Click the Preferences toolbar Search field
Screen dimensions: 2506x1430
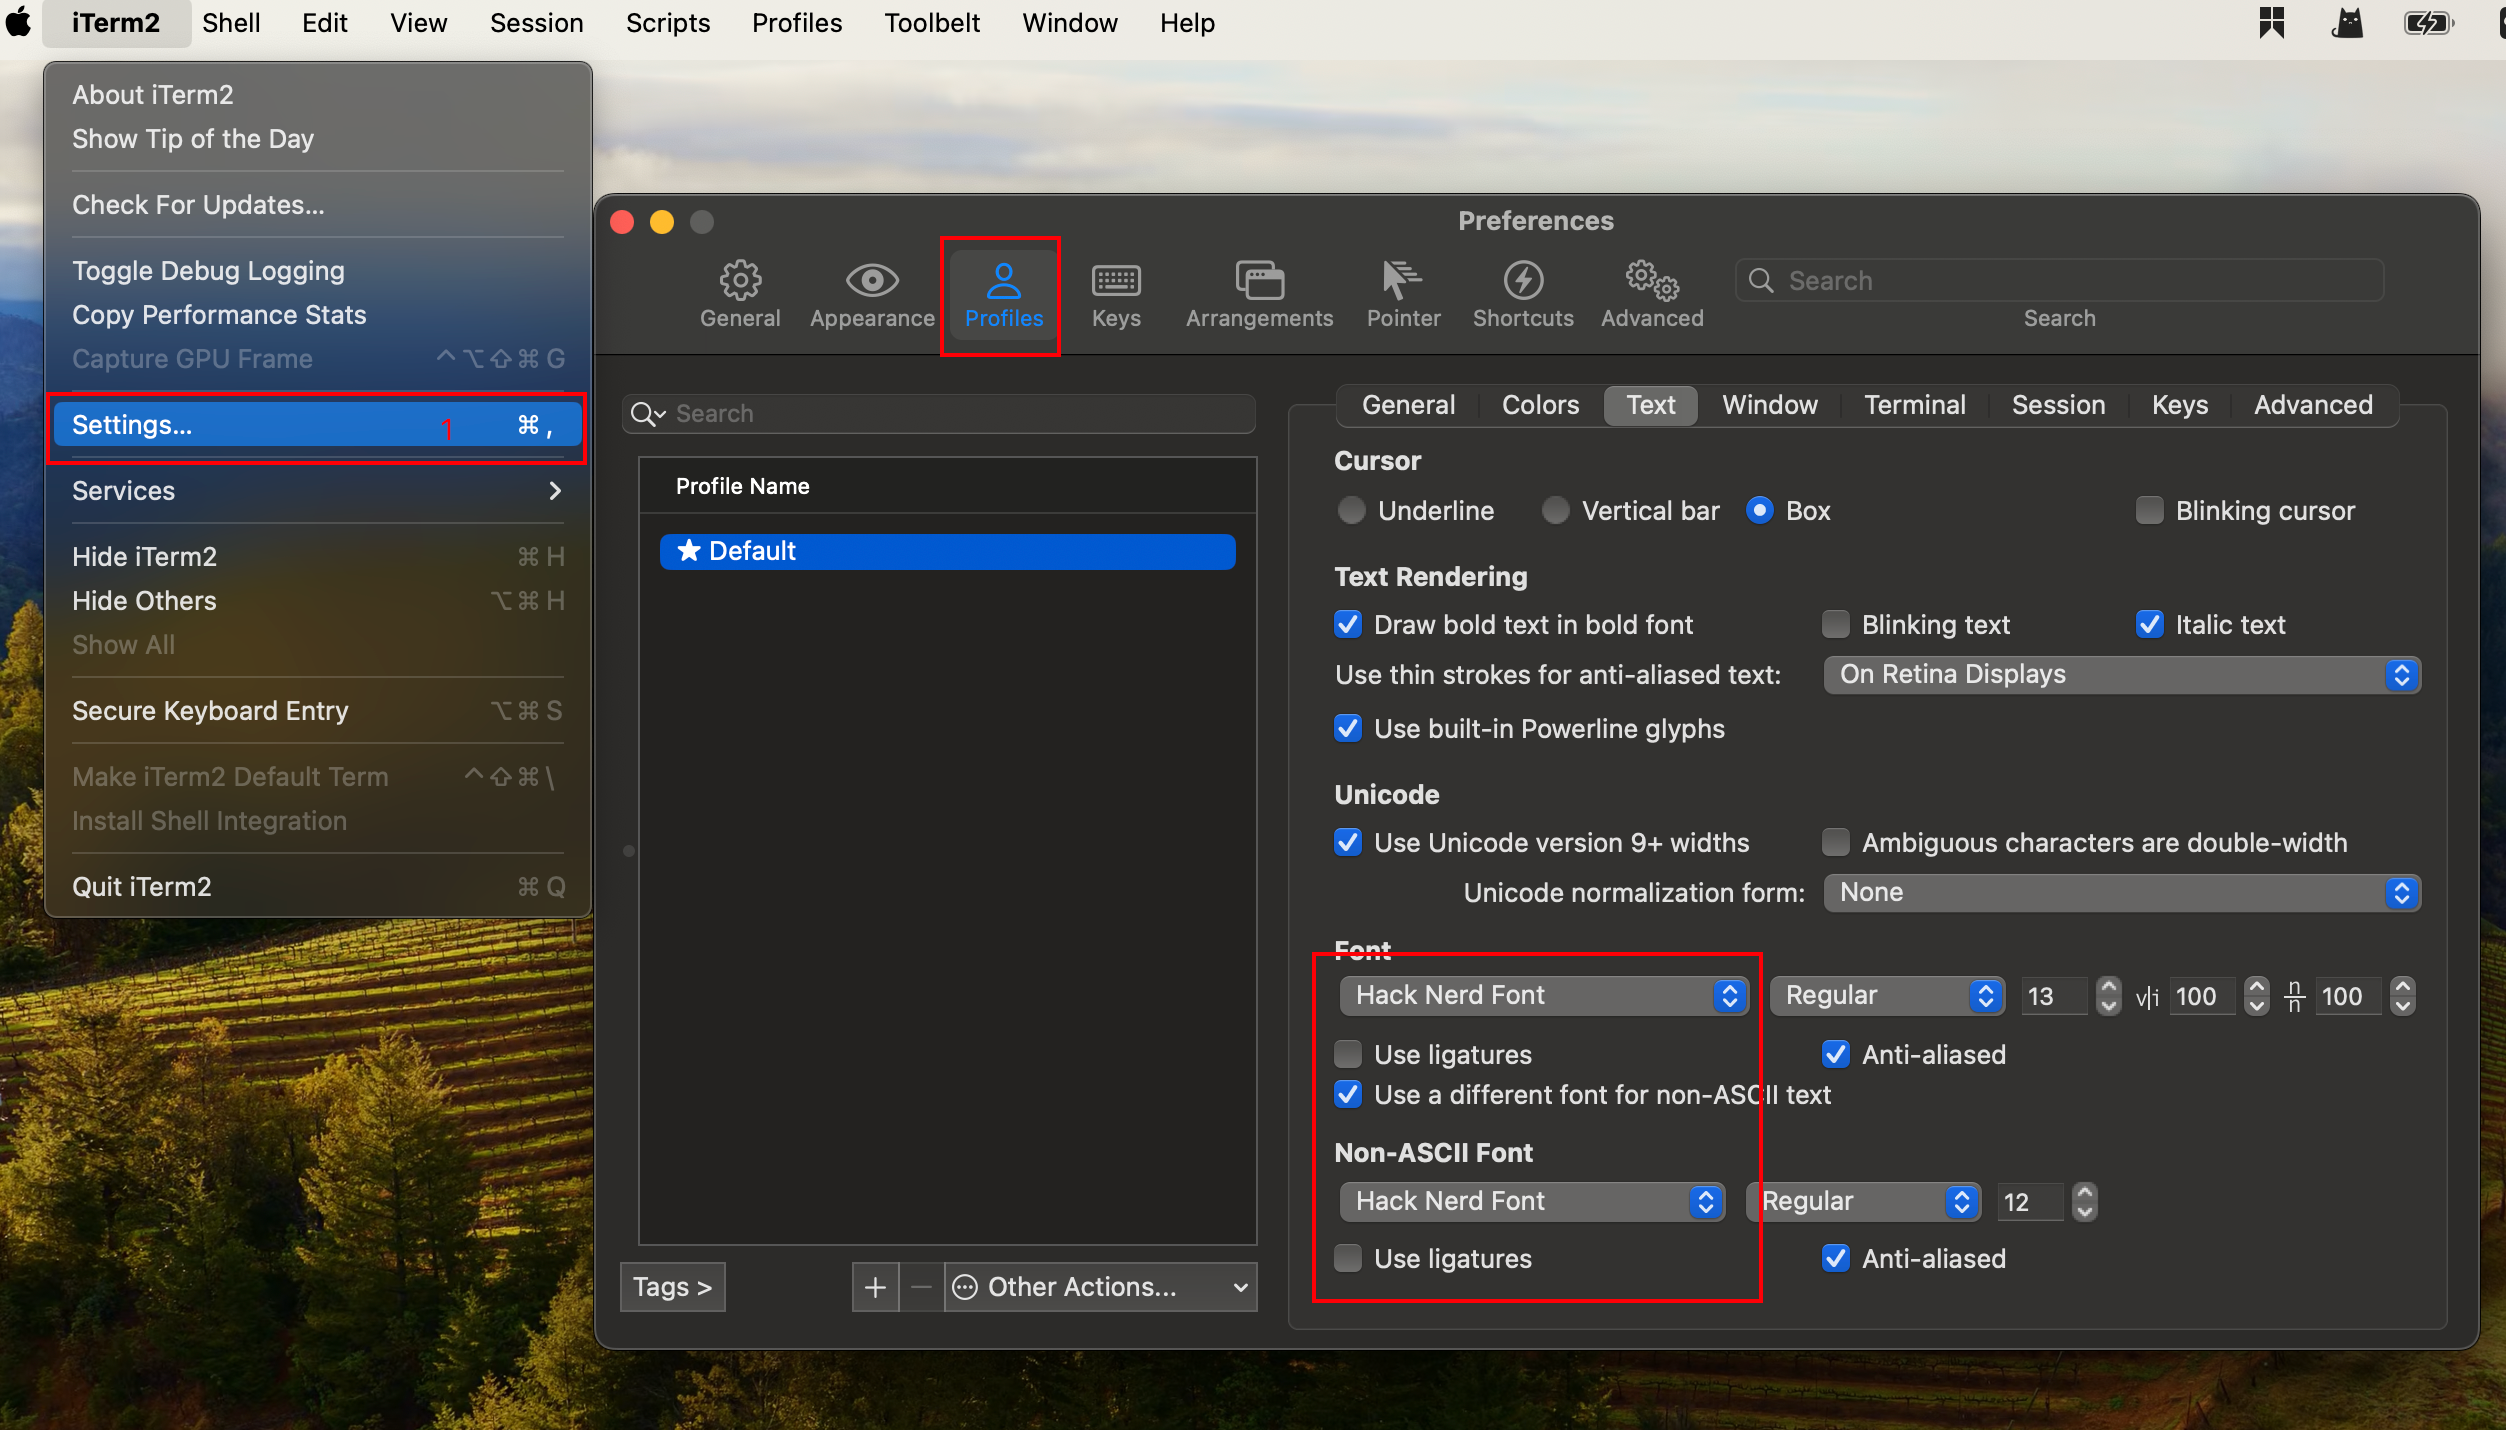2060,281
